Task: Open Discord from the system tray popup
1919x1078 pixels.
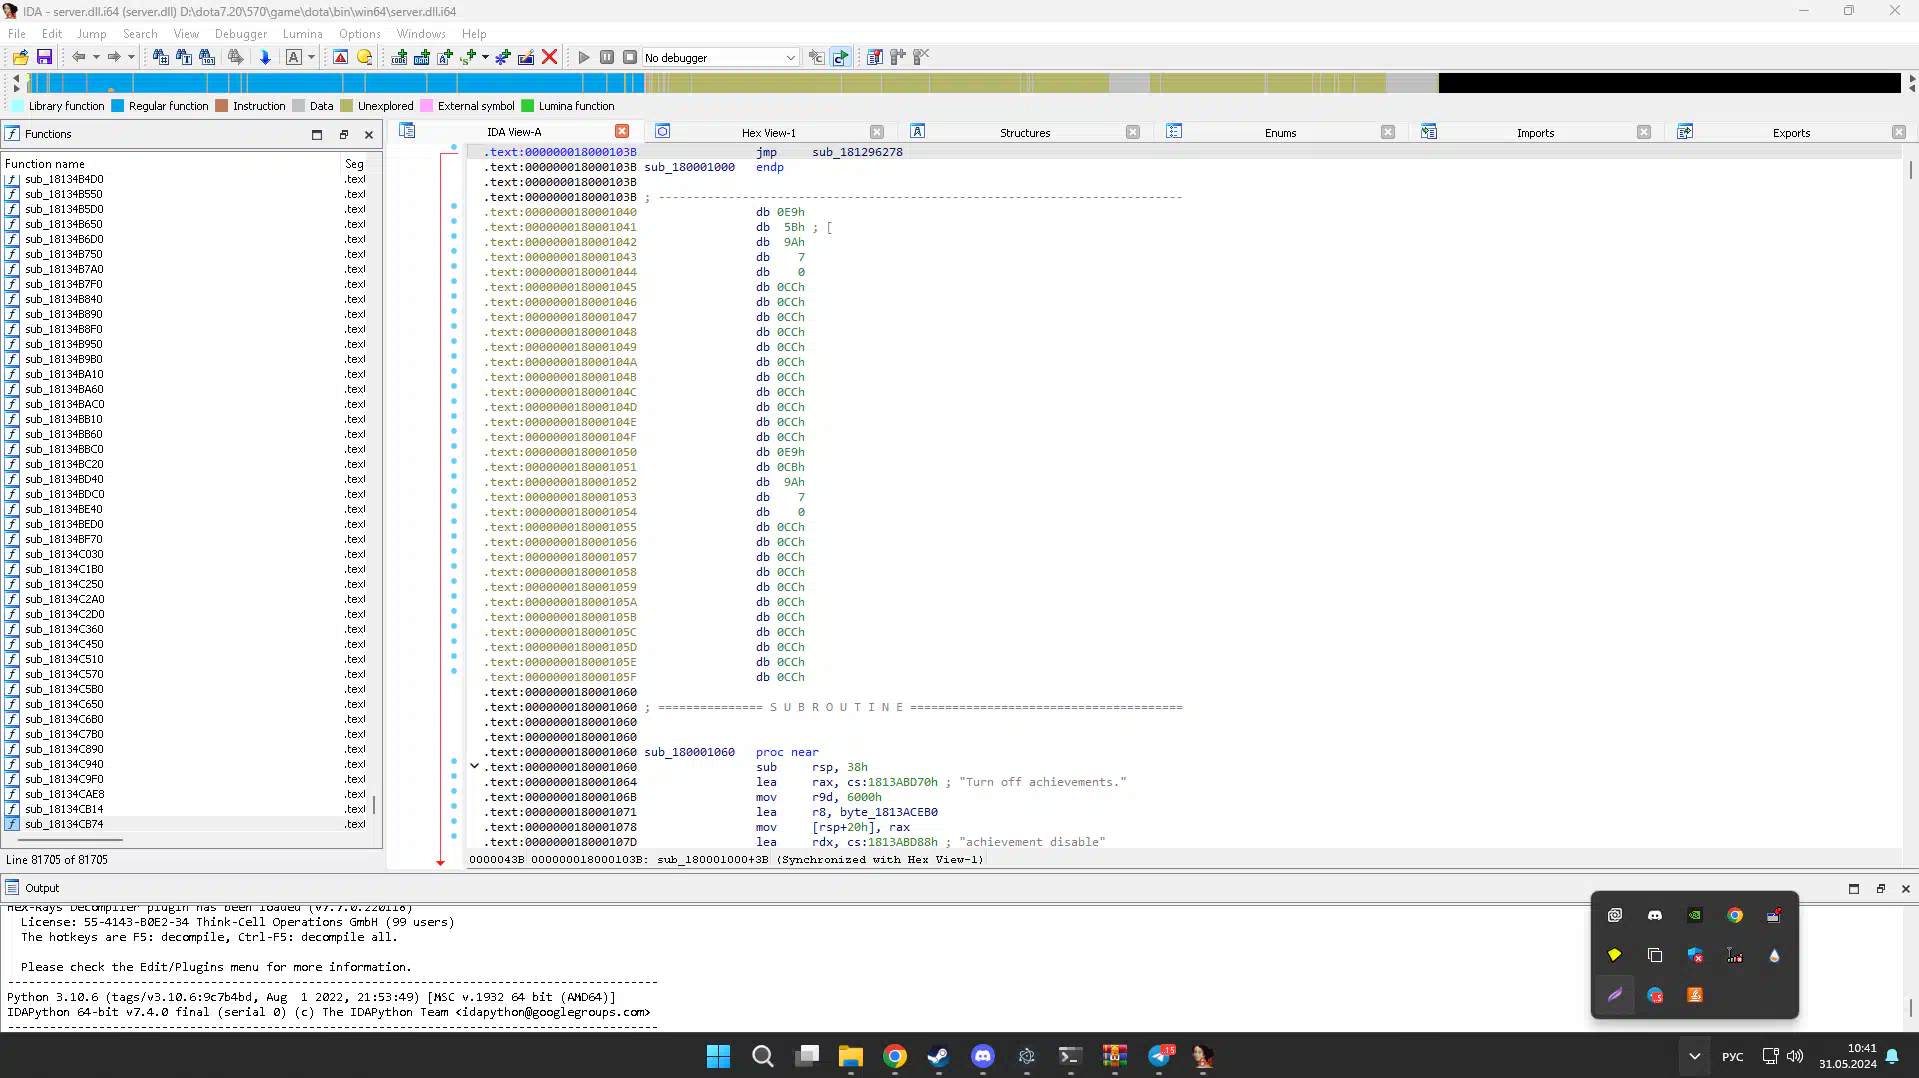Action: (x=1654, y=915)
